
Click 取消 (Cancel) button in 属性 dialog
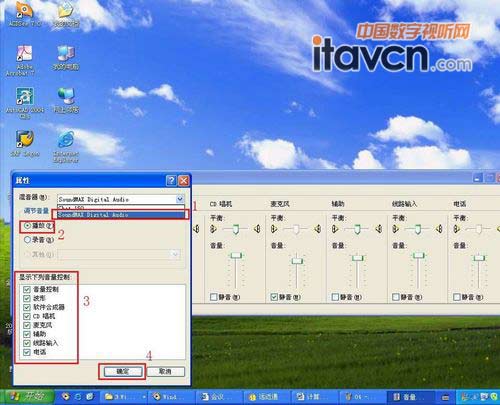click(166, 371)
